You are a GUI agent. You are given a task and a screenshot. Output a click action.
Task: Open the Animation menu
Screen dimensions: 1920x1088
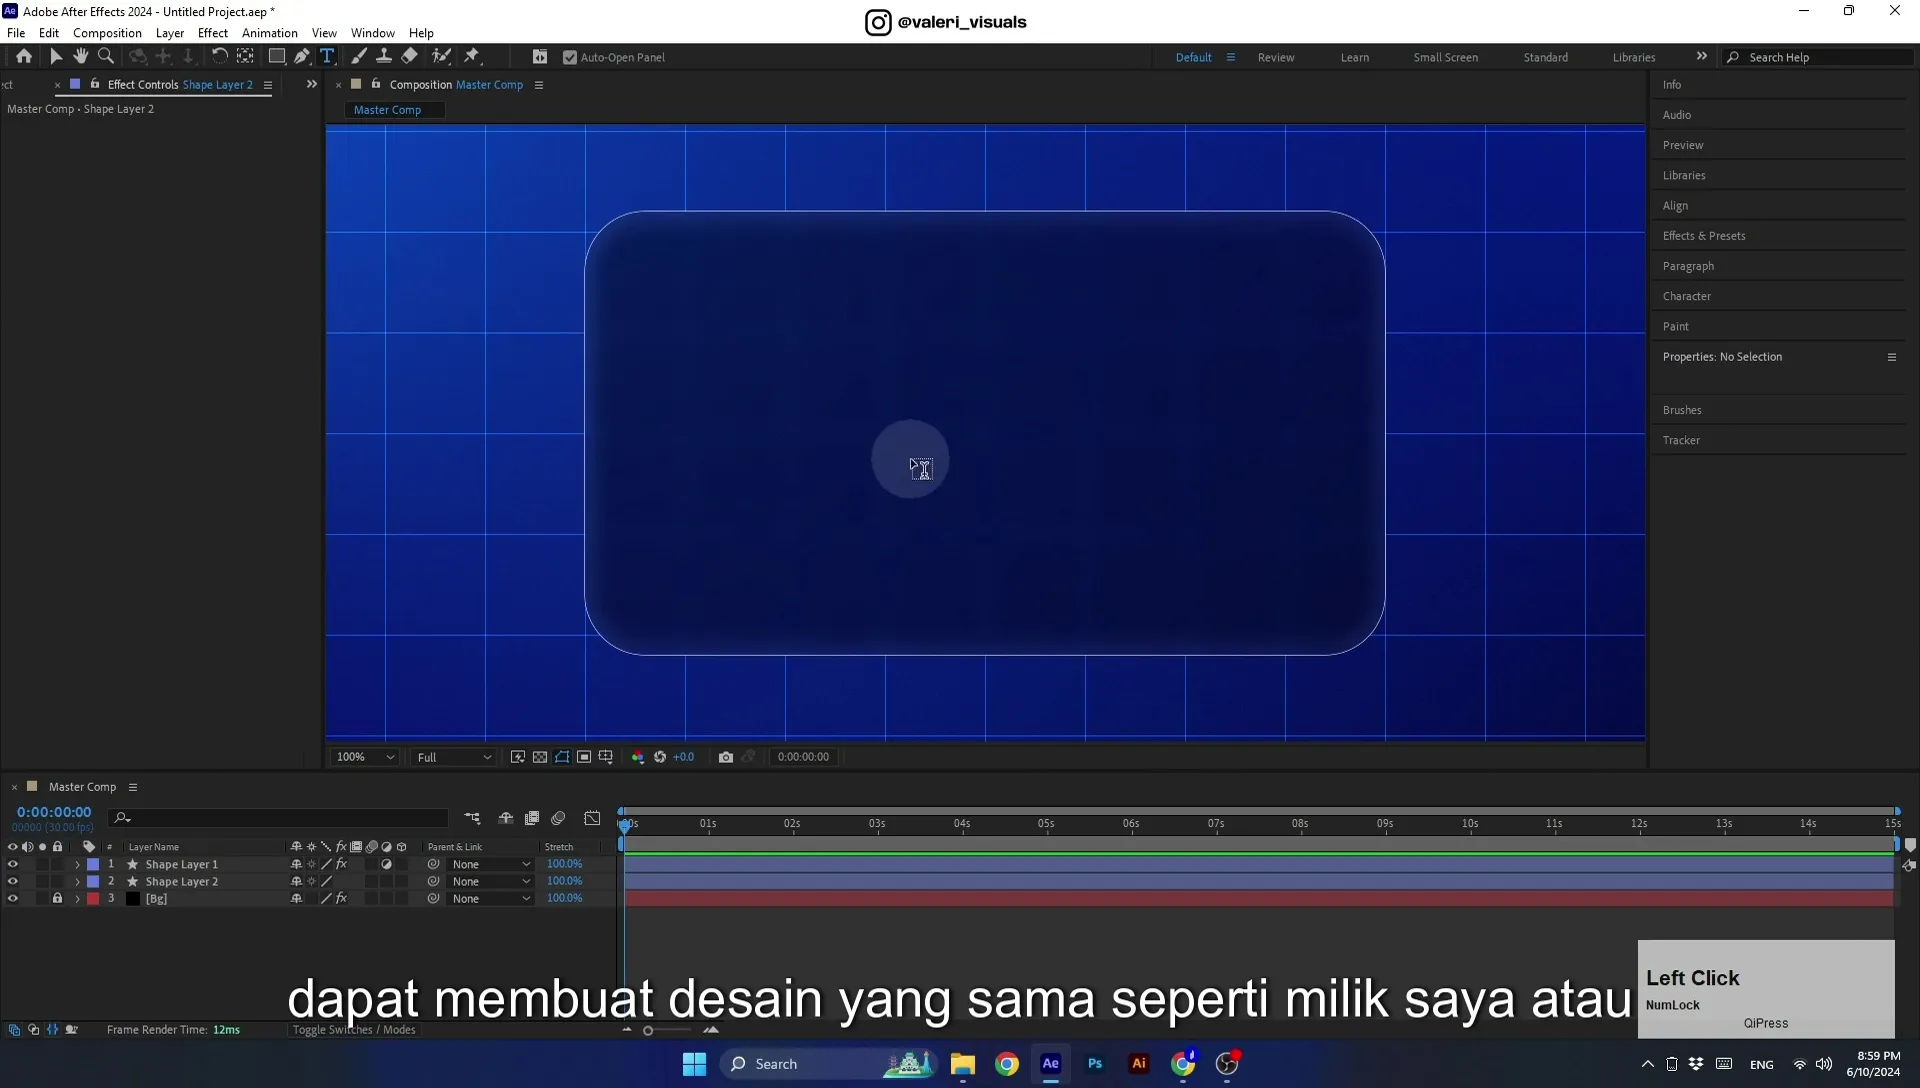(x=269, y=33)
